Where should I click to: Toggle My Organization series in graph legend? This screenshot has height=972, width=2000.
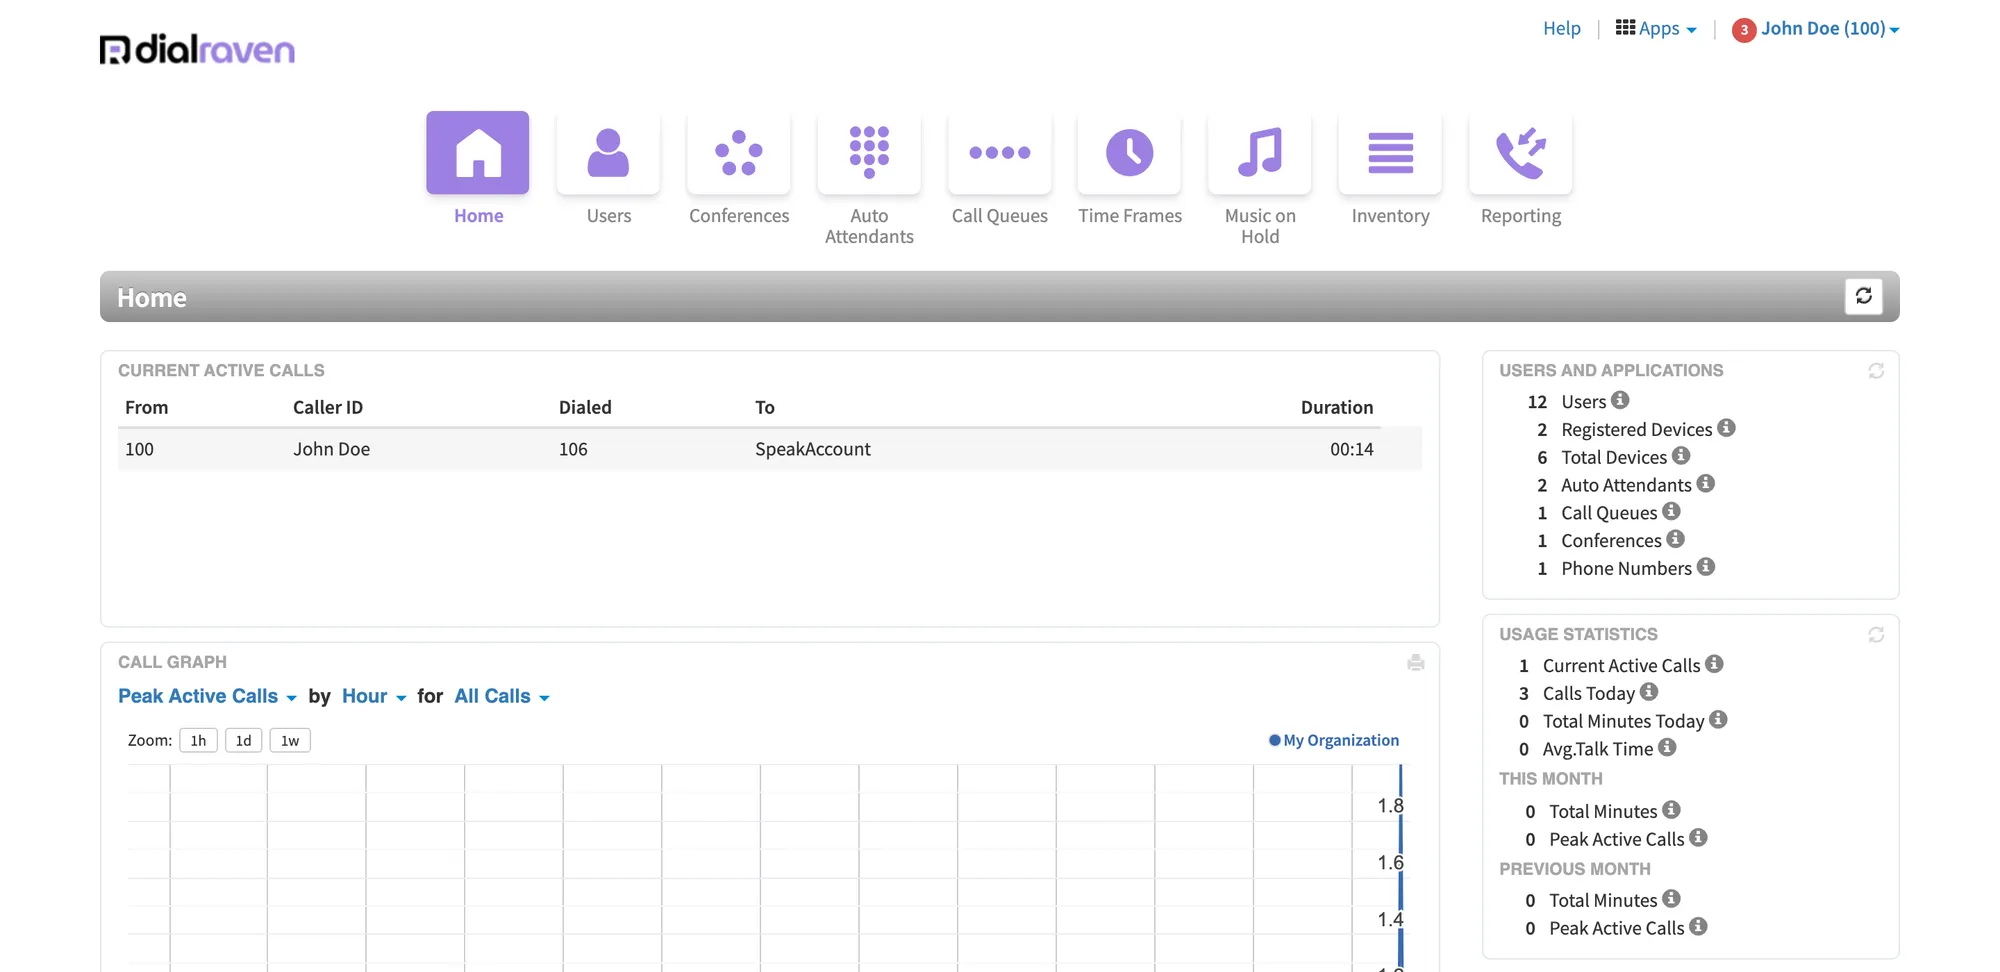(x=1334, y=741)
